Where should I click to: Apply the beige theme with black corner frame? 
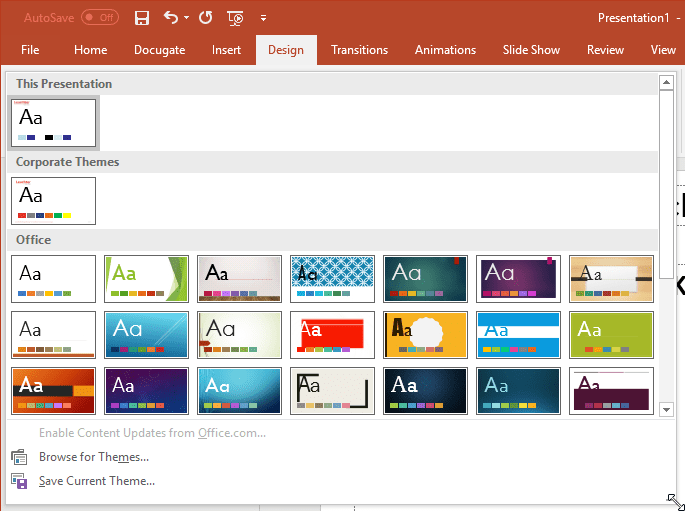pyautogui.click(x=332, y=391)
